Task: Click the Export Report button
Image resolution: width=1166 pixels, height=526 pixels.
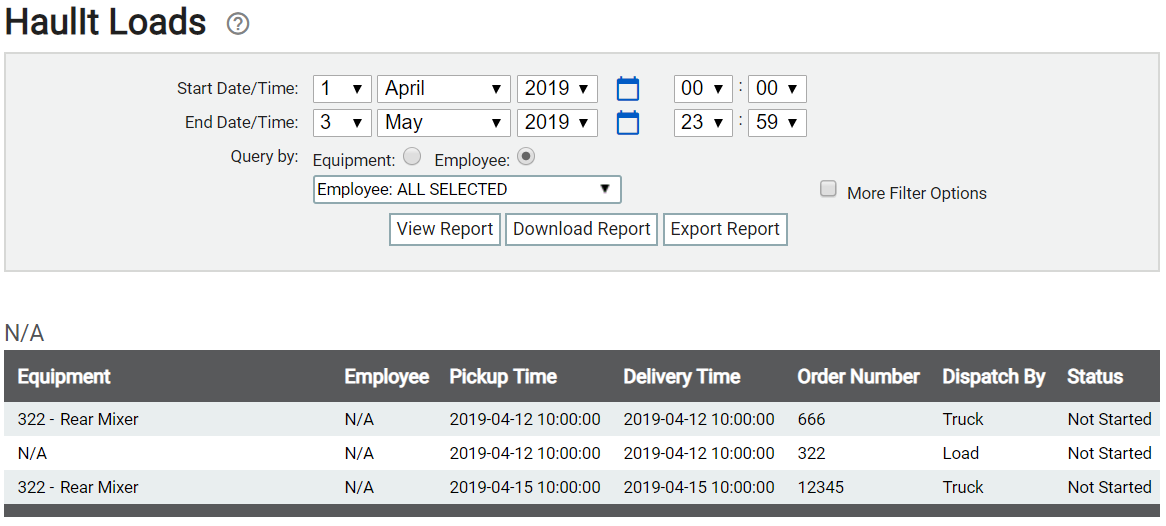Action: pyautogui.click(x=725, y=229)
